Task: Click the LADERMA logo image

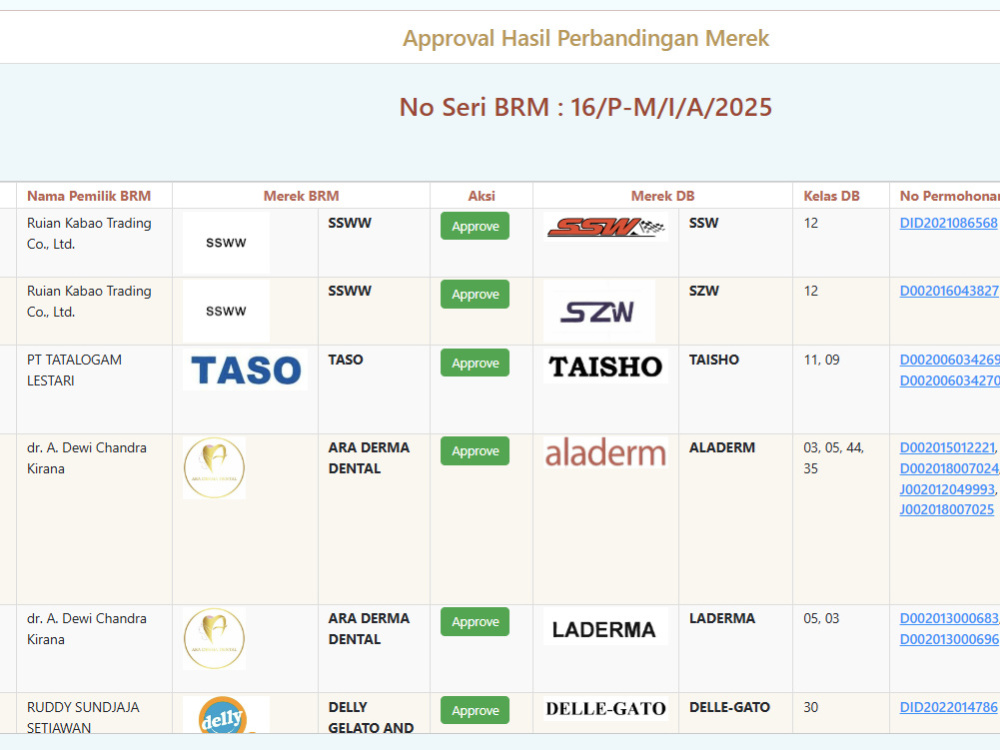Action: [x=605, y=626]
